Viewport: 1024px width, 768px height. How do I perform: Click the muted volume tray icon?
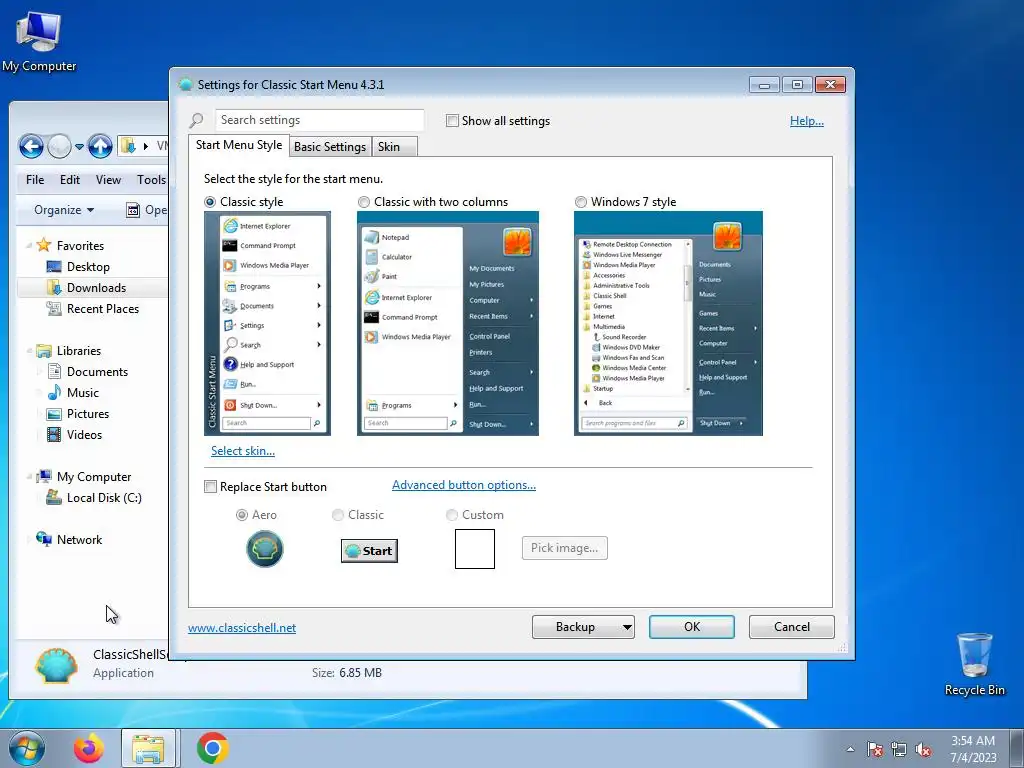tap(923, 749)
